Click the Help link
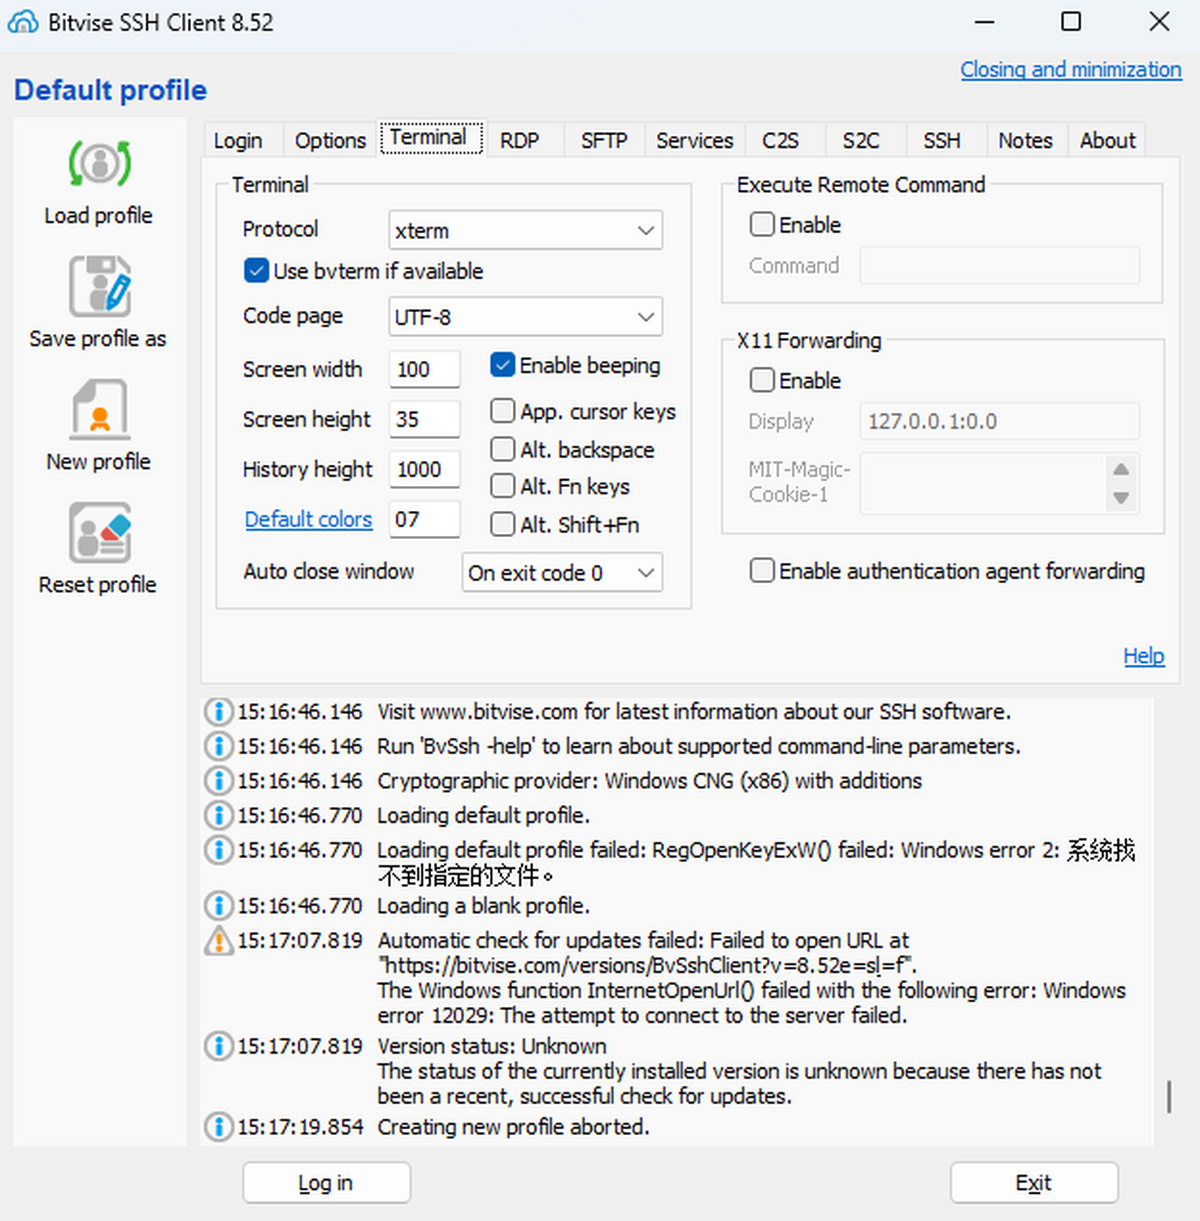1200x1221 pixels. point(1144,656)
